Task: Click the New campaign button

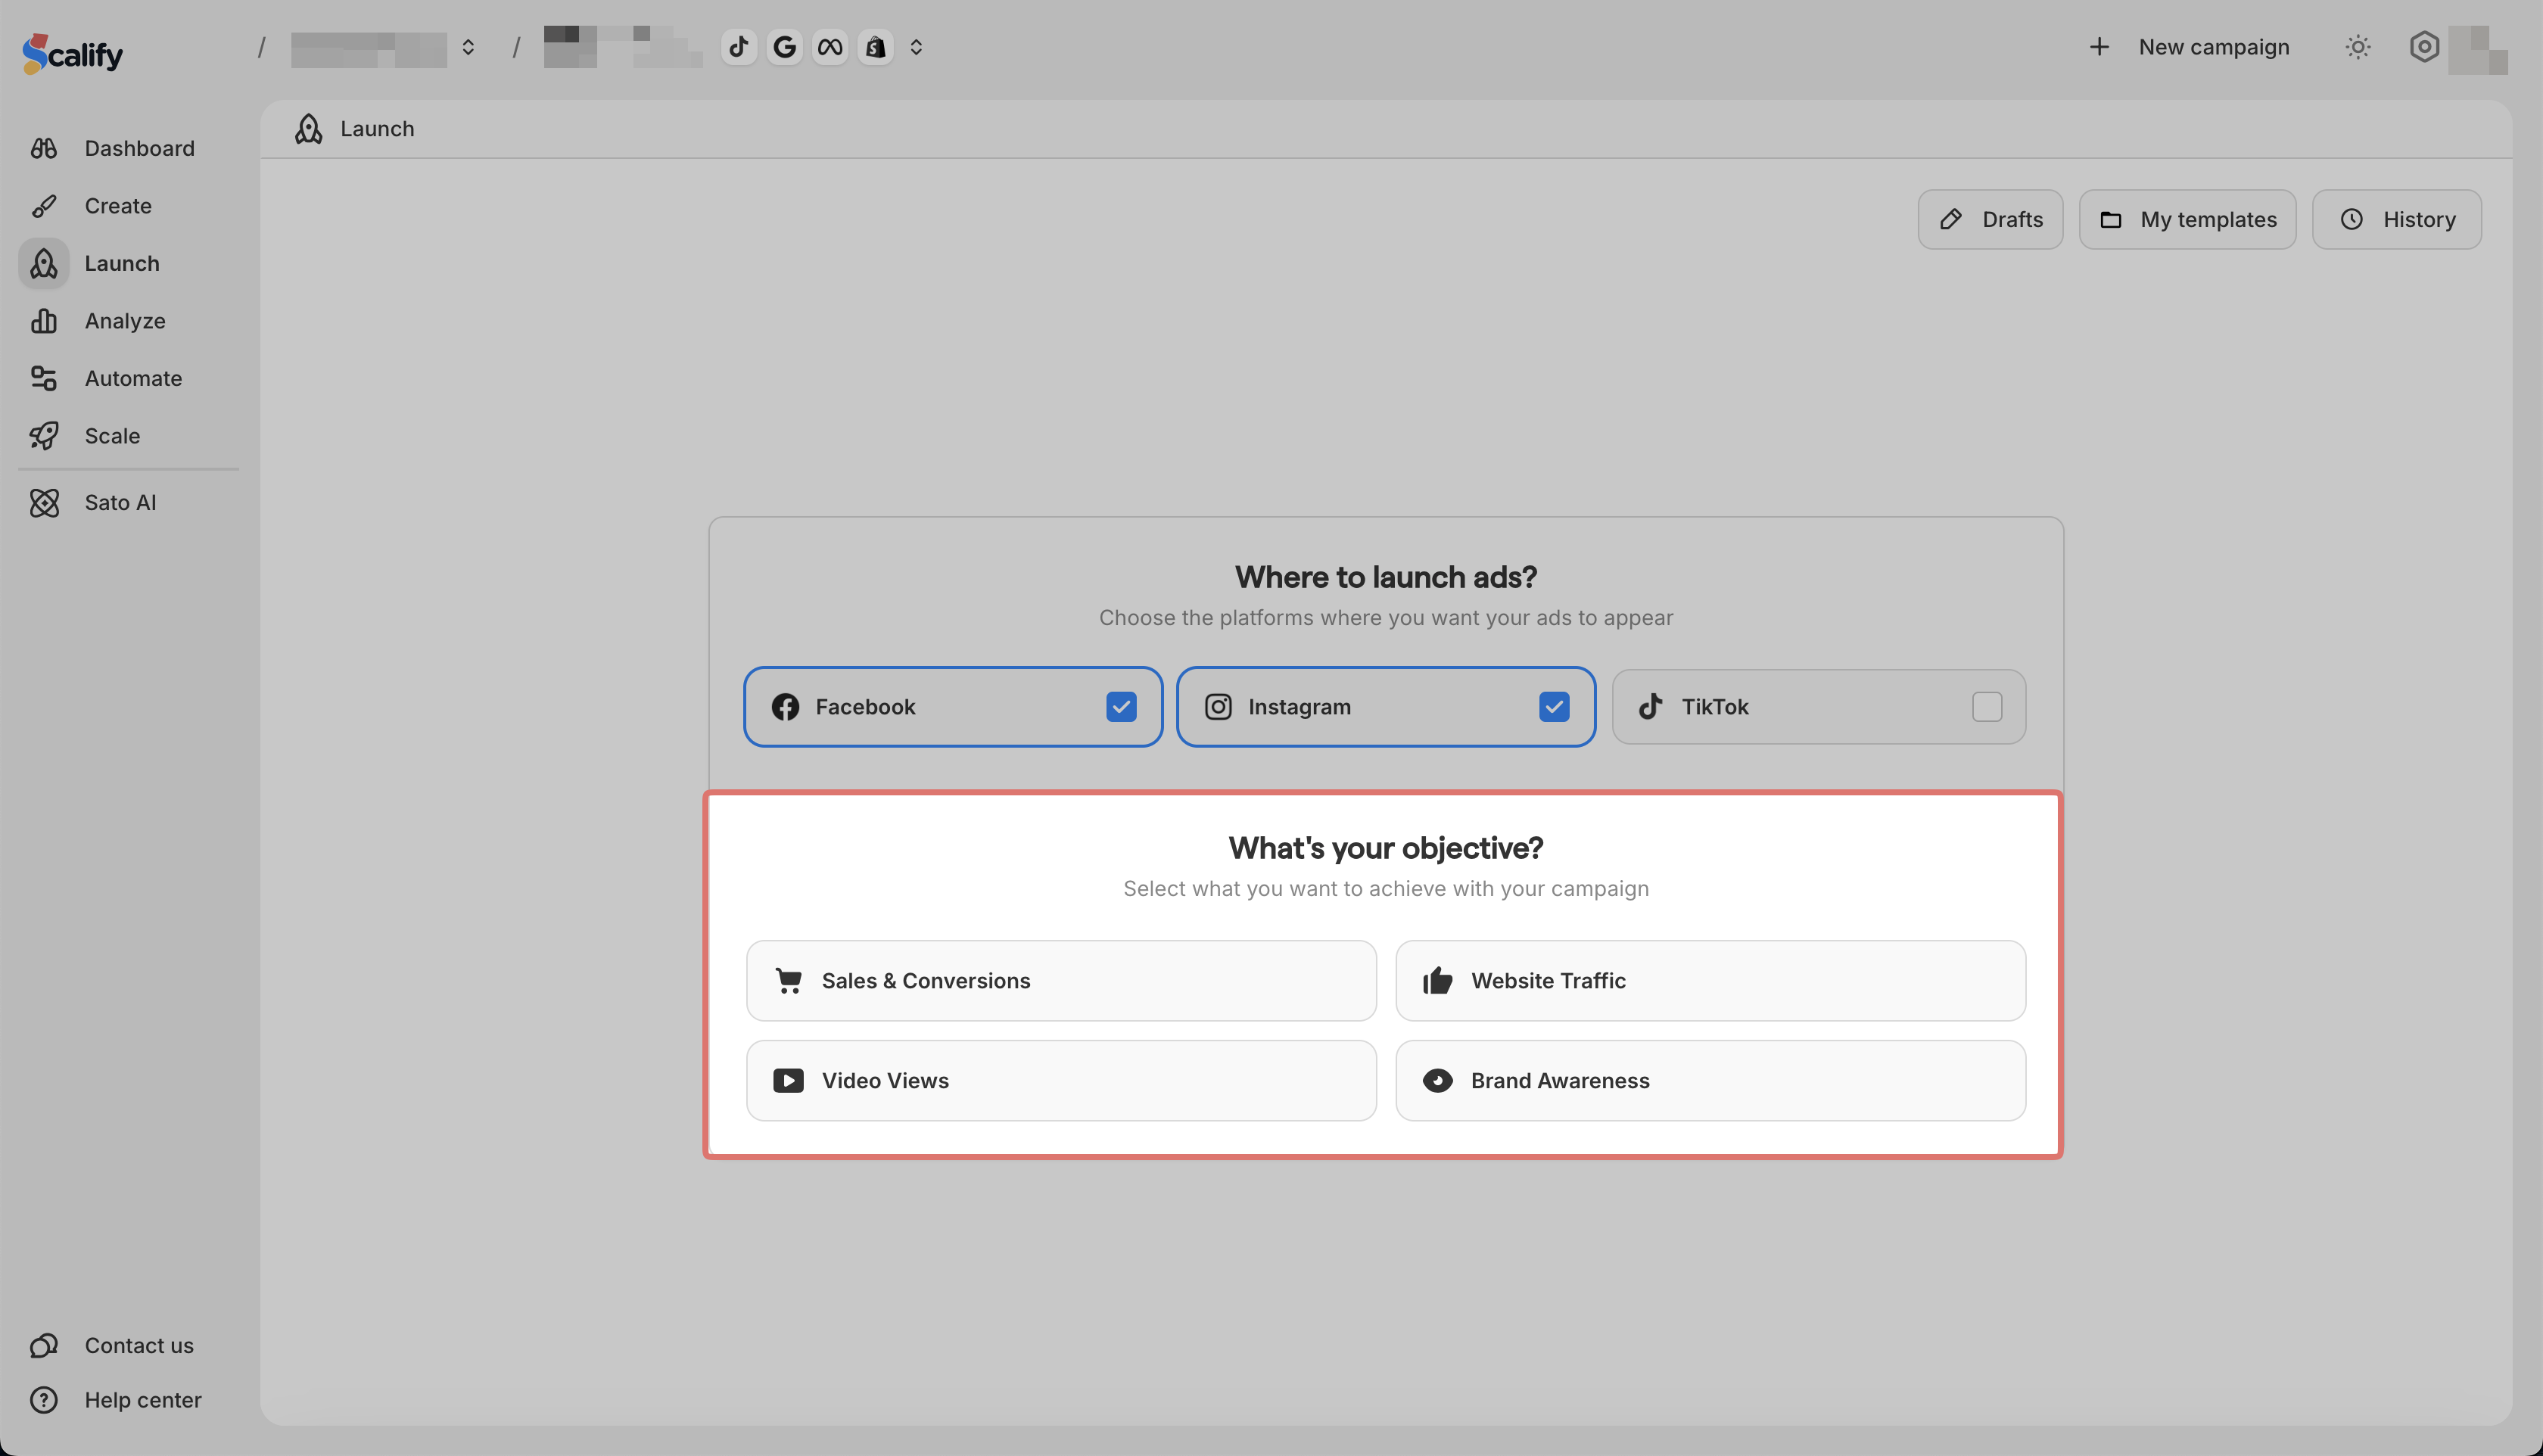Action: (2189, 47)
